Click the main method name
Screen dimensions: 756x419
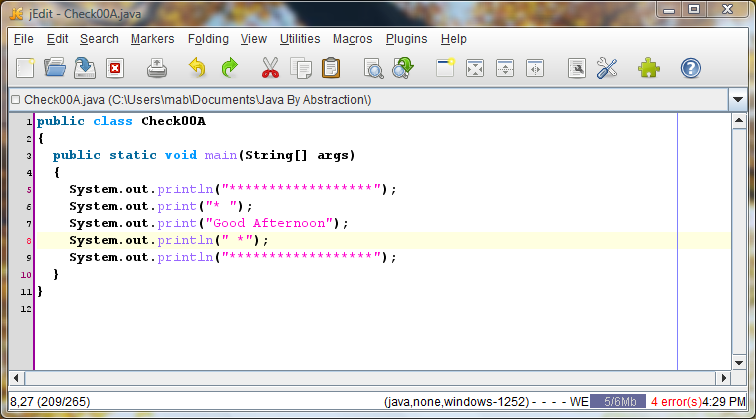221,155
